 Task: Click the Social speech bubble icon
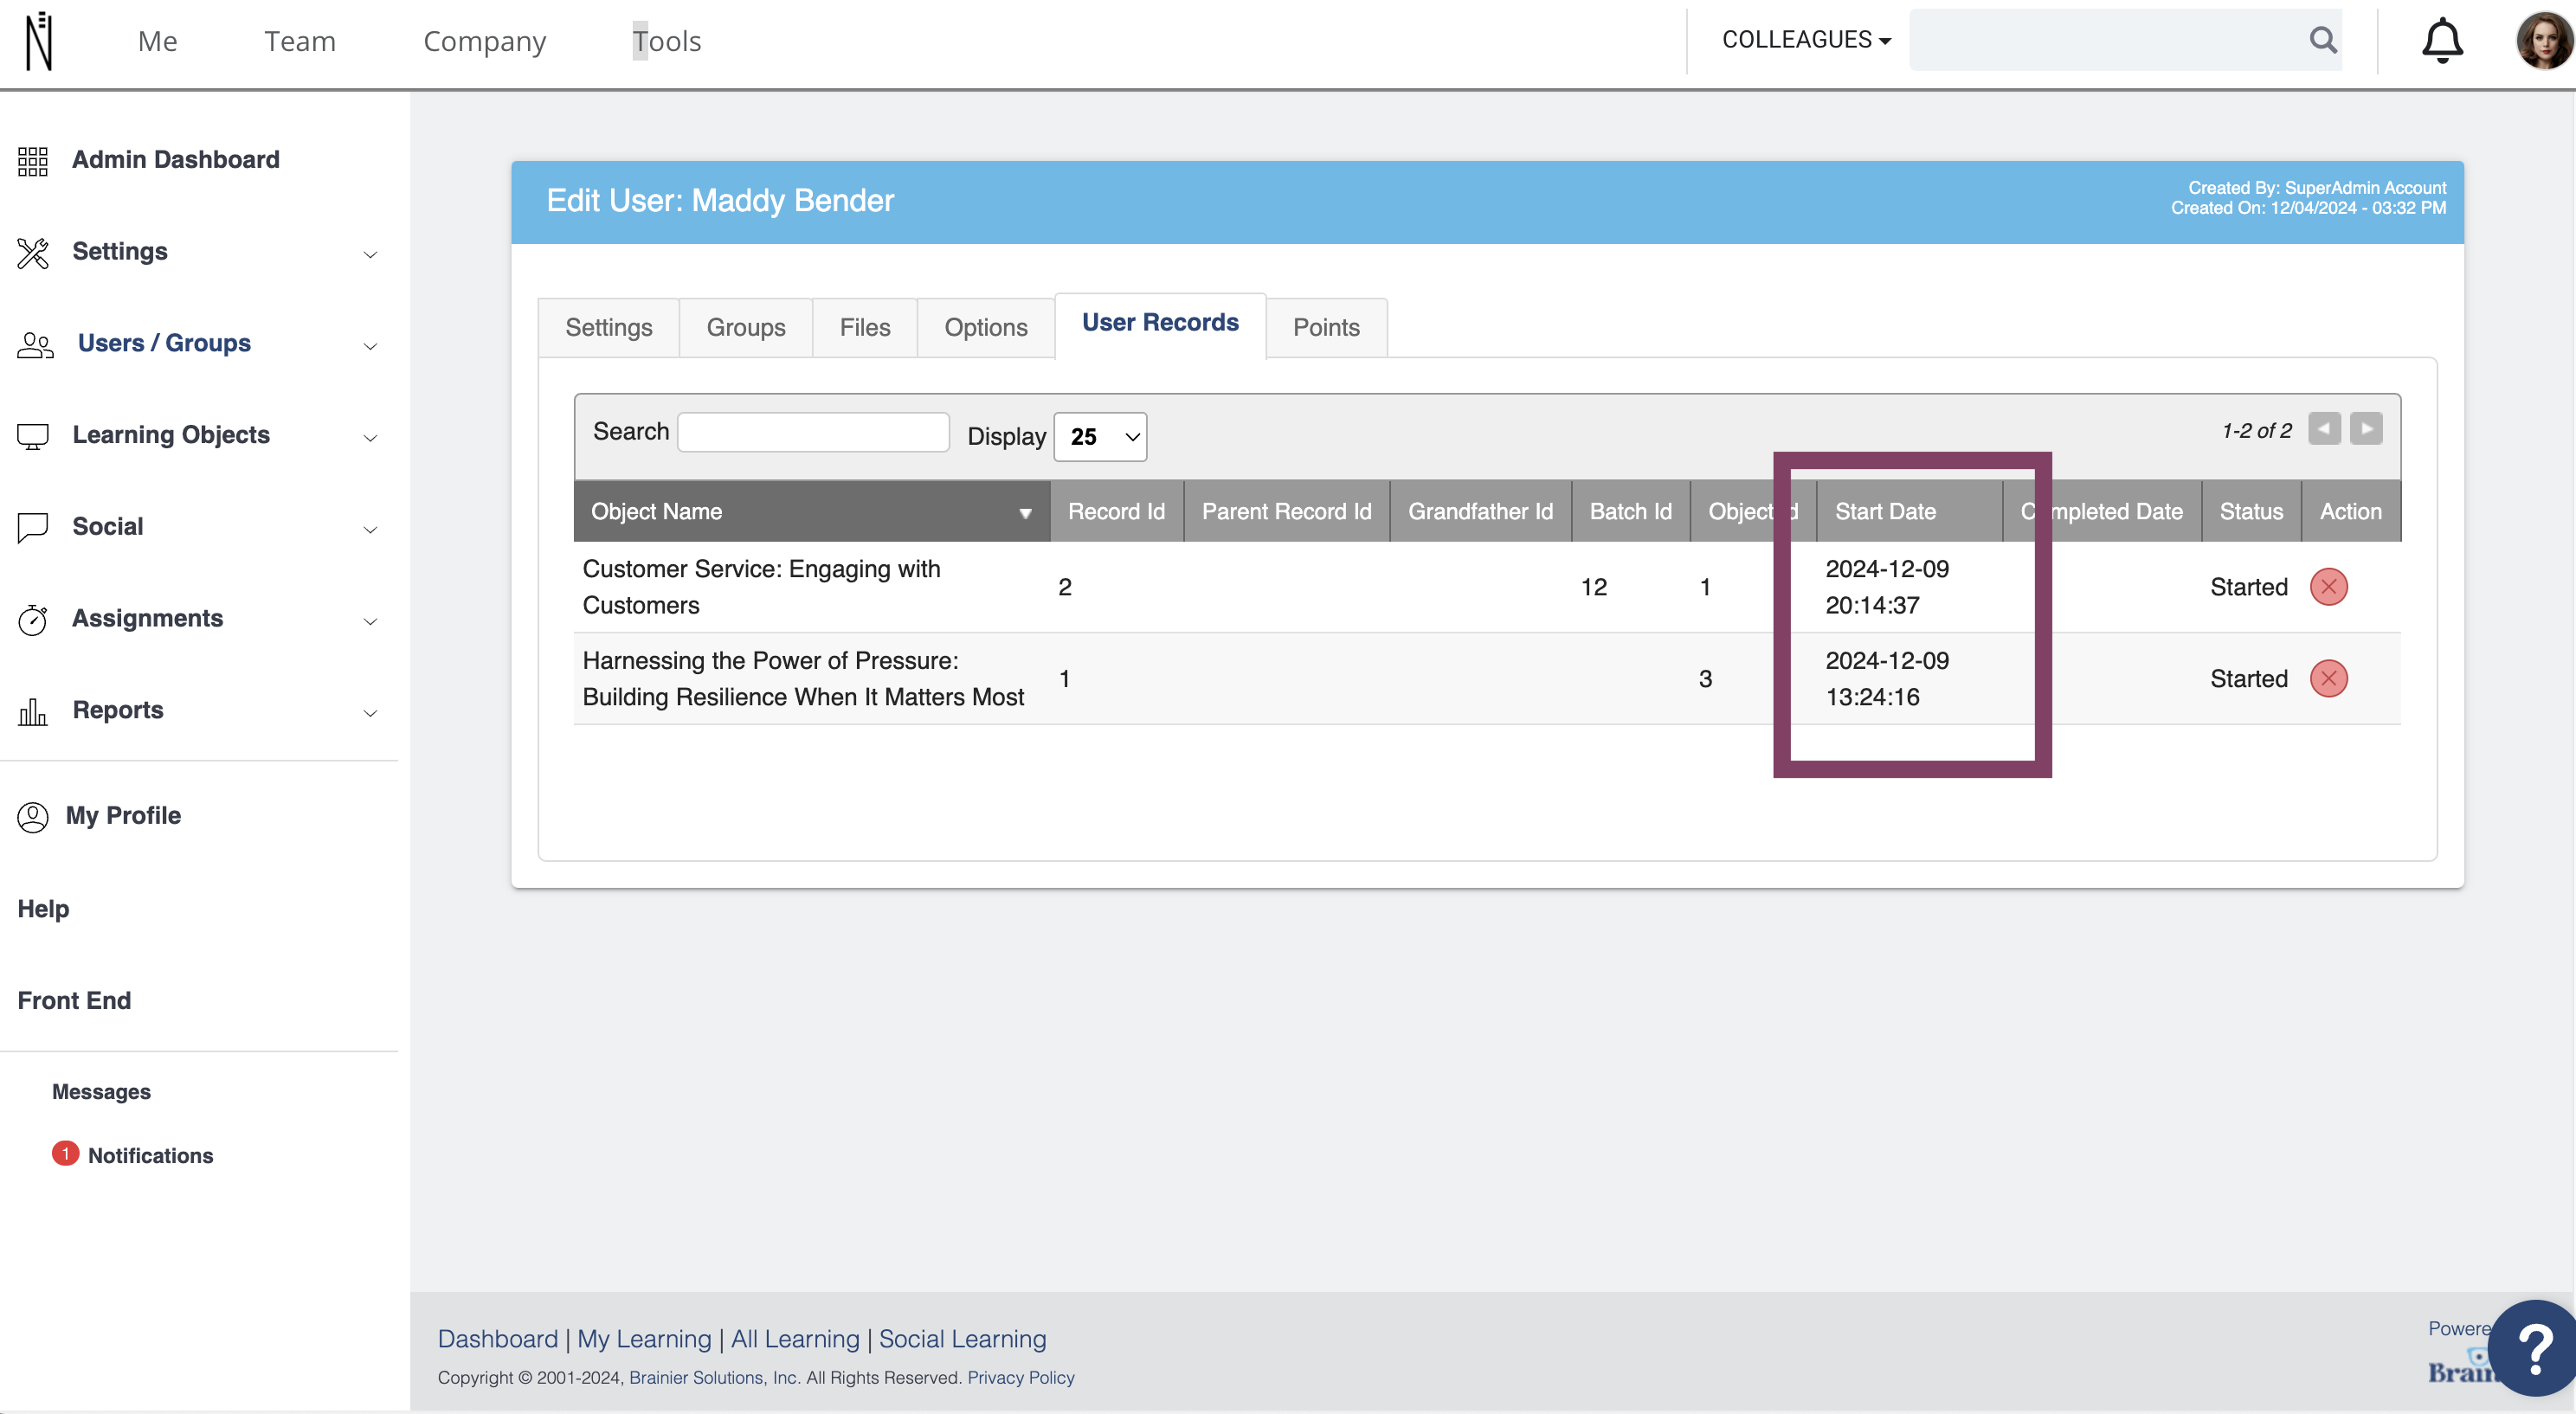point(33,527)
